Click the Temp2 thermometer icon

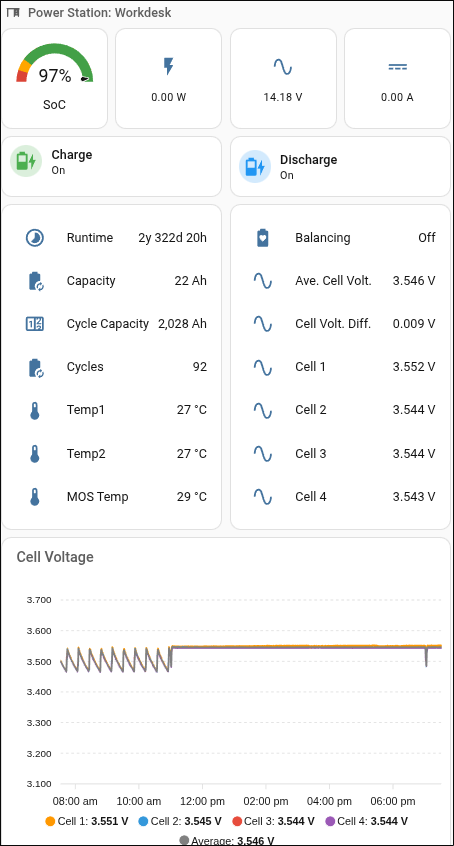(35, 453)
